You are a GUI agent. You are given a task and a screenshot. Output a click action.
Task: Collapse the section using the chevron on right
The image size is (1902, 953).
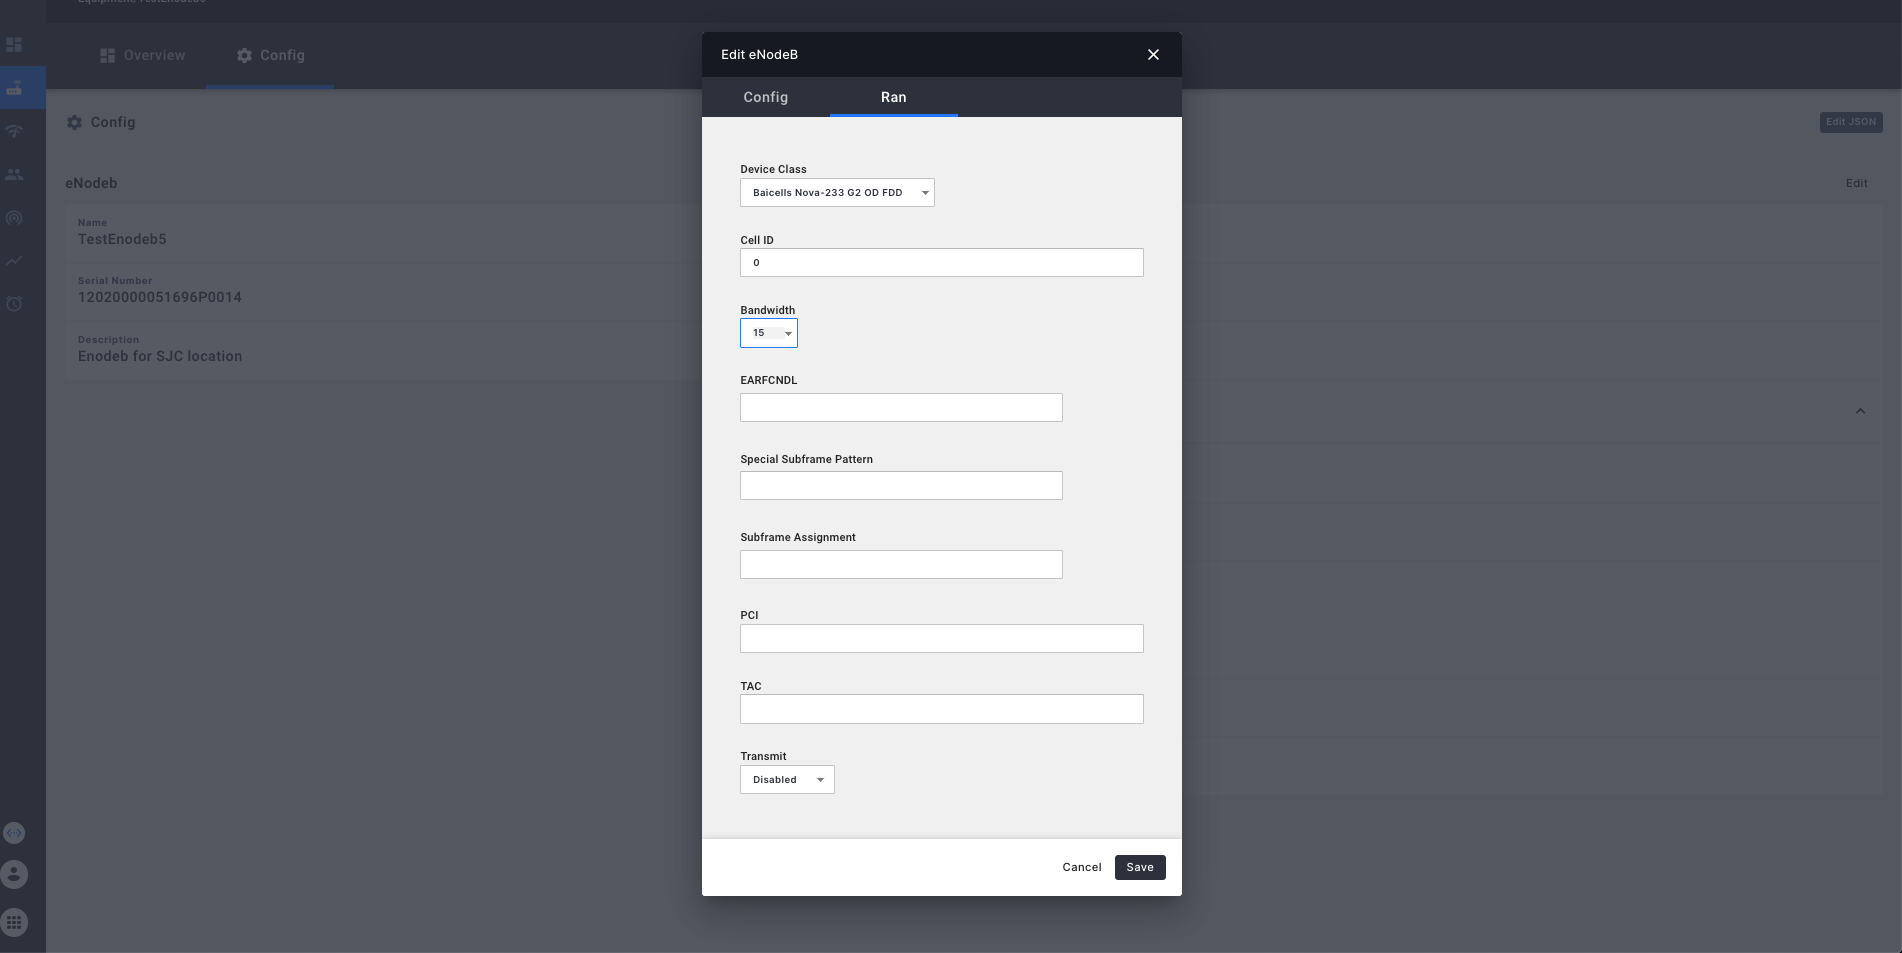click(x=1860, y=410)
